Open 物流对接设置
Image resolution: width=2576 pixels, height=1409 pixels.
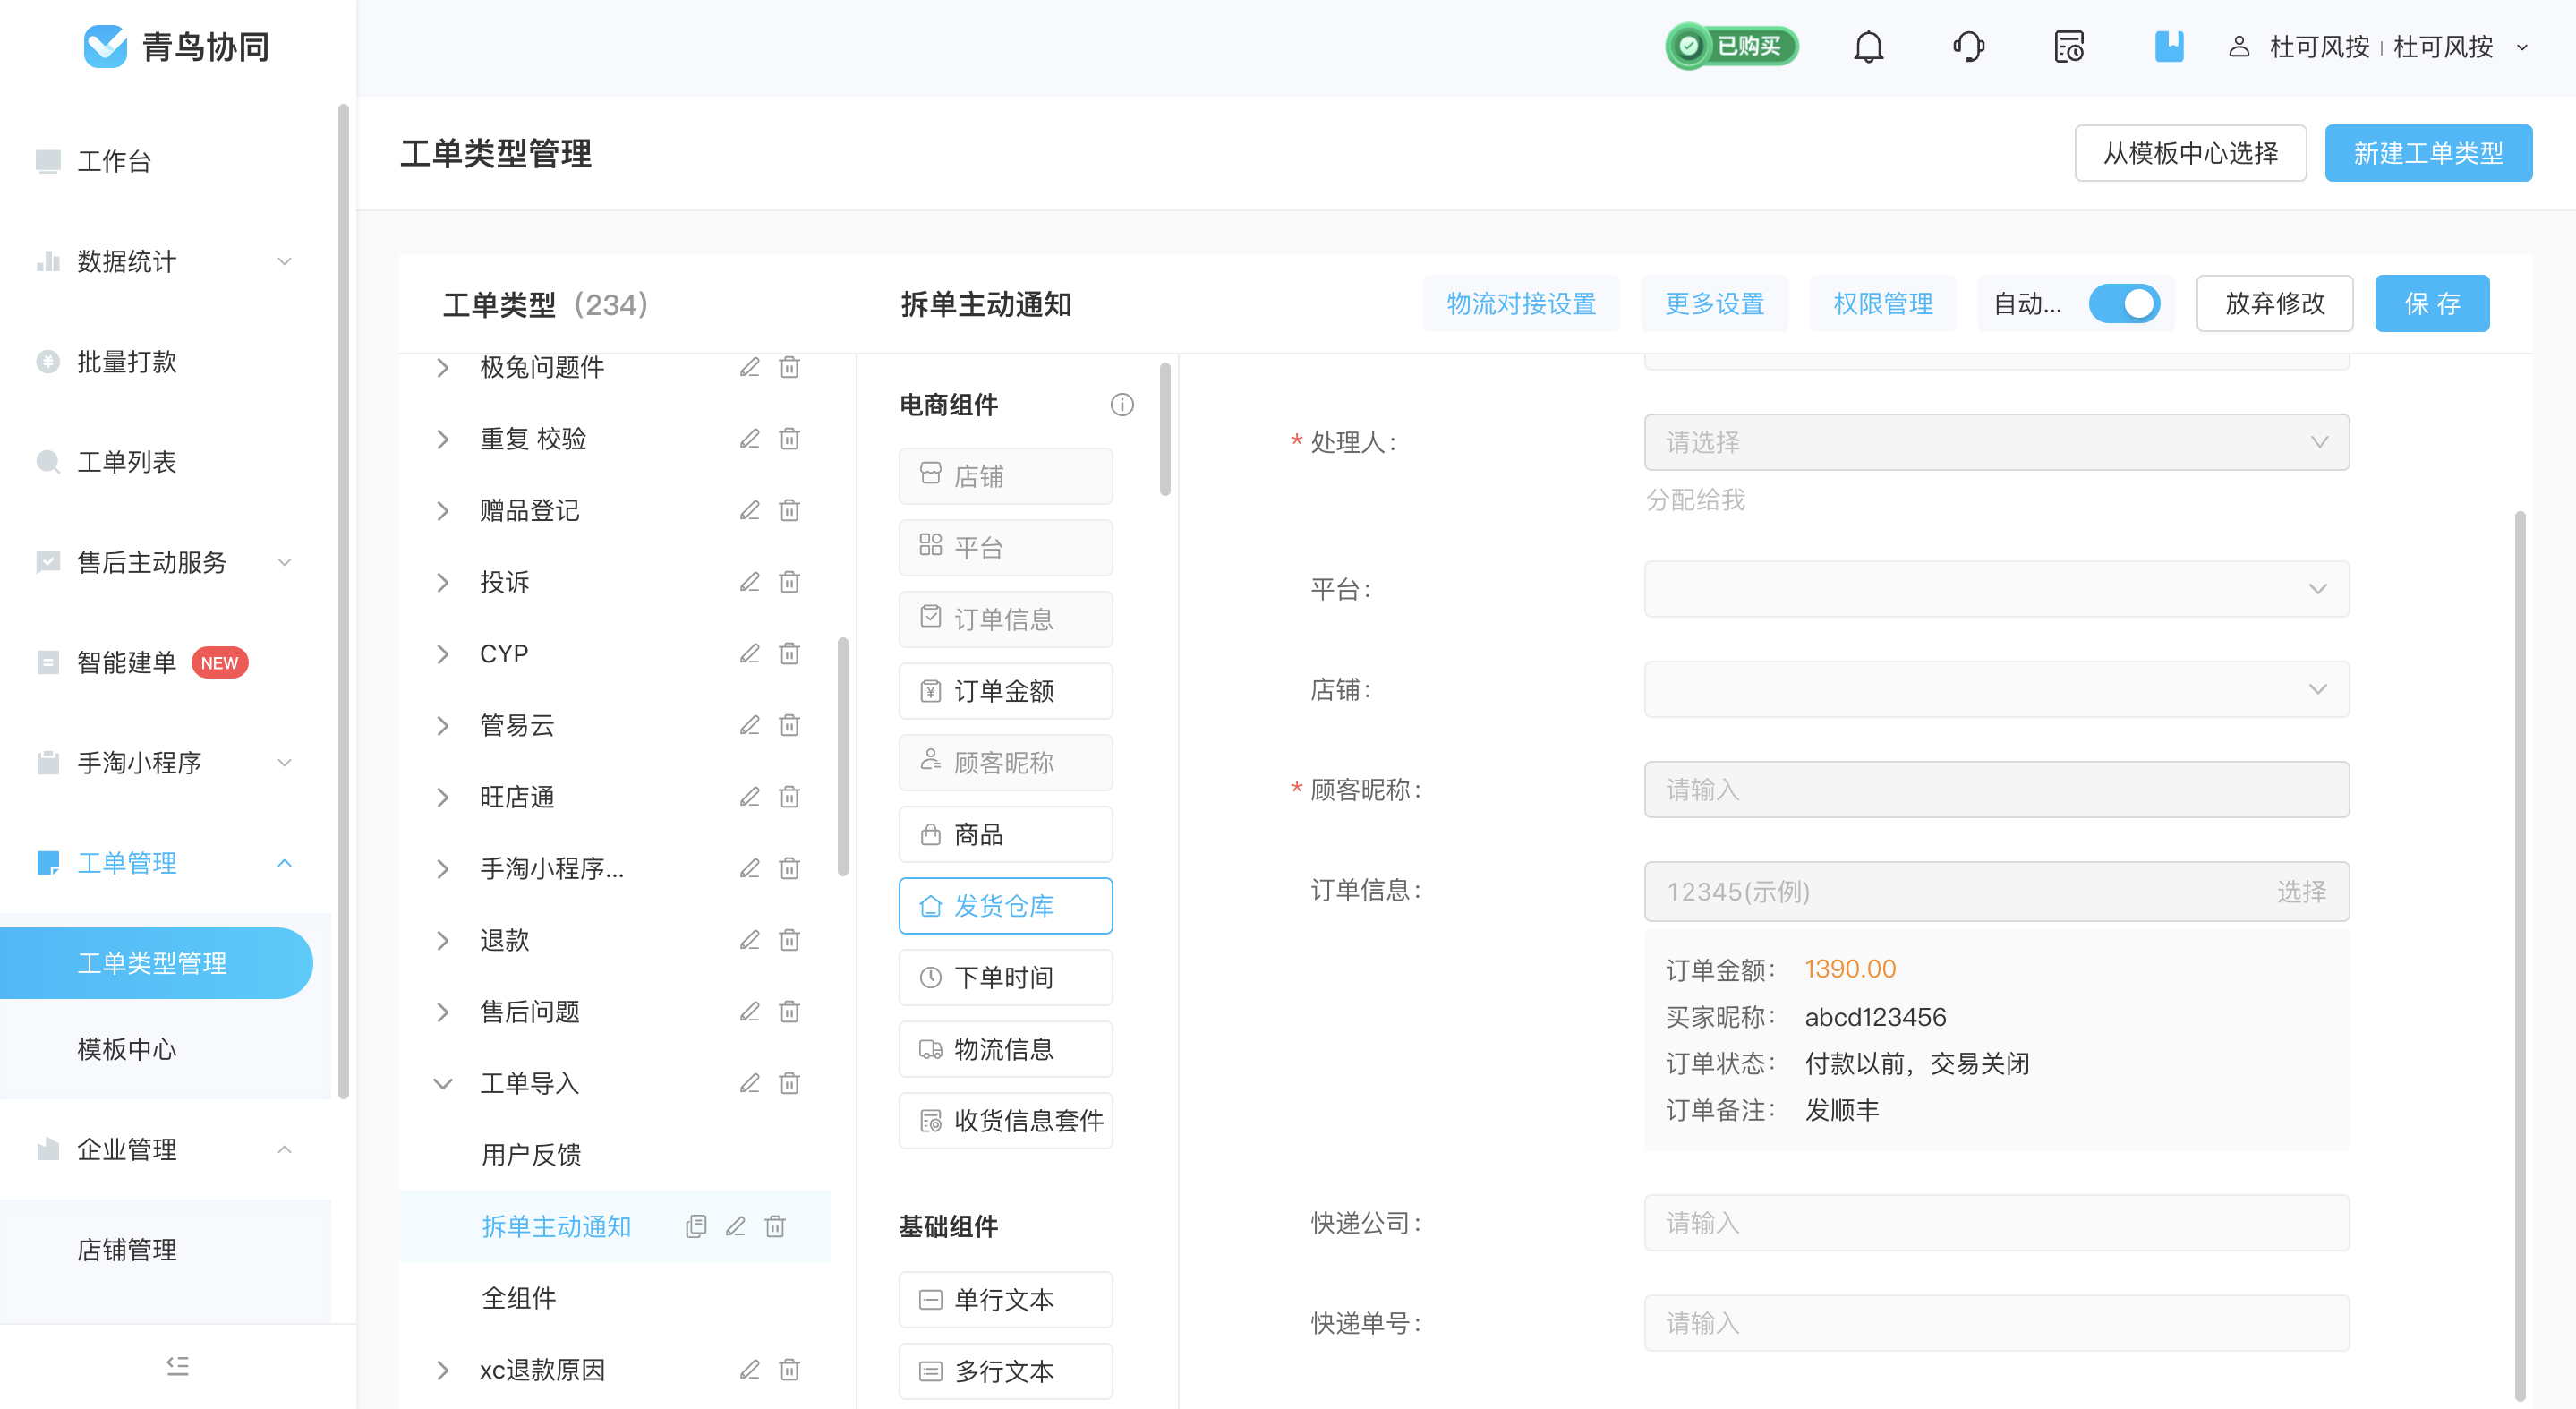1521,304
